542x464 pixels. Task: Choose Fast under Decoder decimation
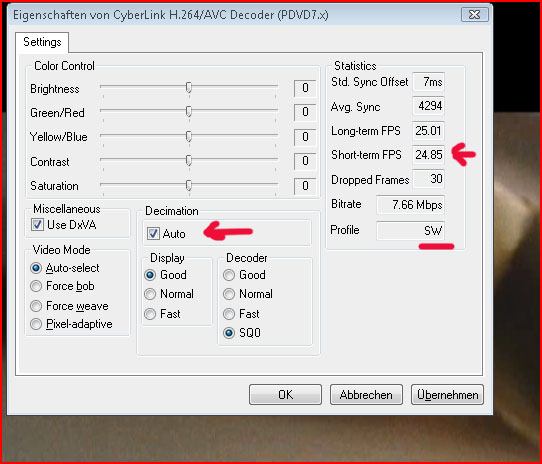coord(229,314)
